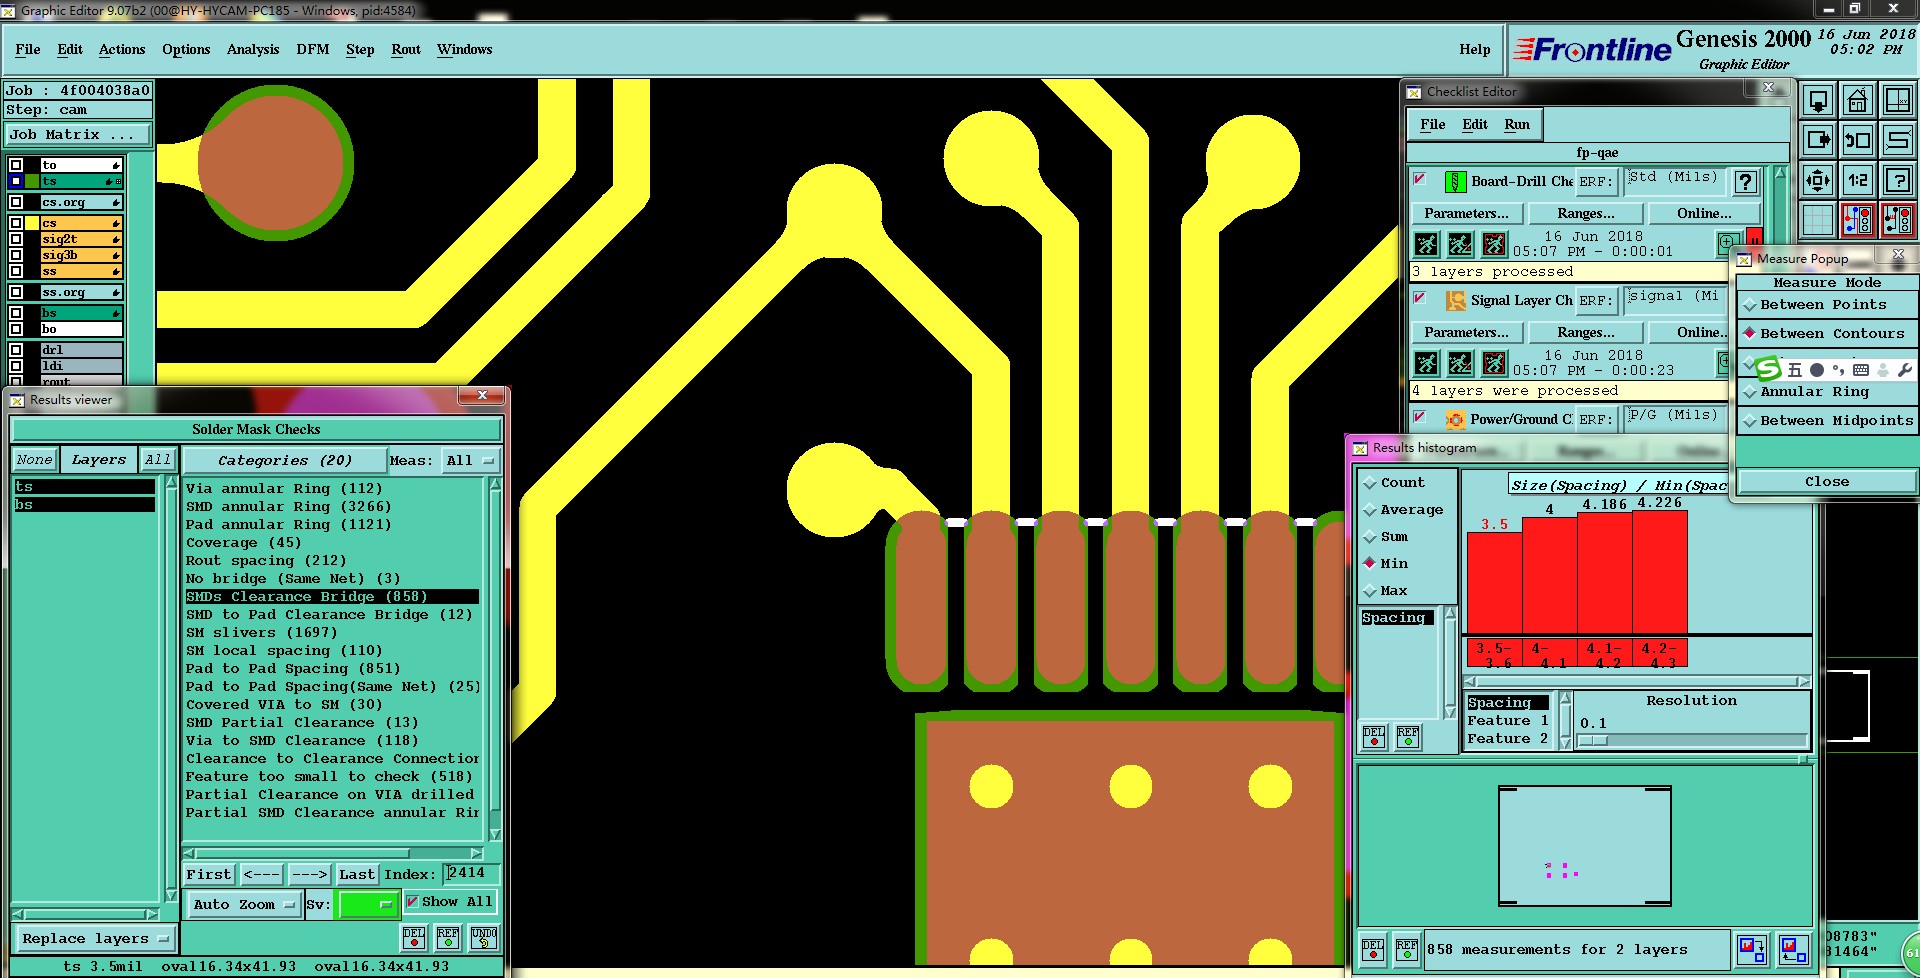The width and height of the screenshot is (1920, 978).
Task: Open the Edit menu in Checklist Editor
Action: 1475,124
